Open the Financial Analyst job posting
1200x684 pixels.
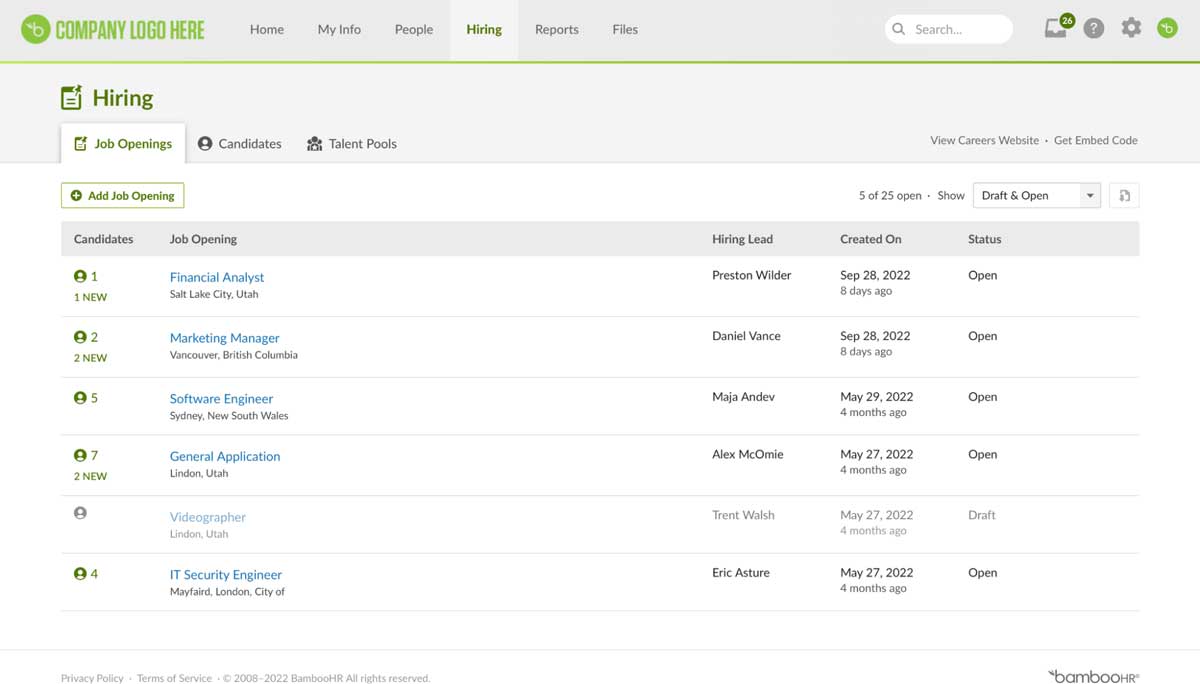pos(216,277)
